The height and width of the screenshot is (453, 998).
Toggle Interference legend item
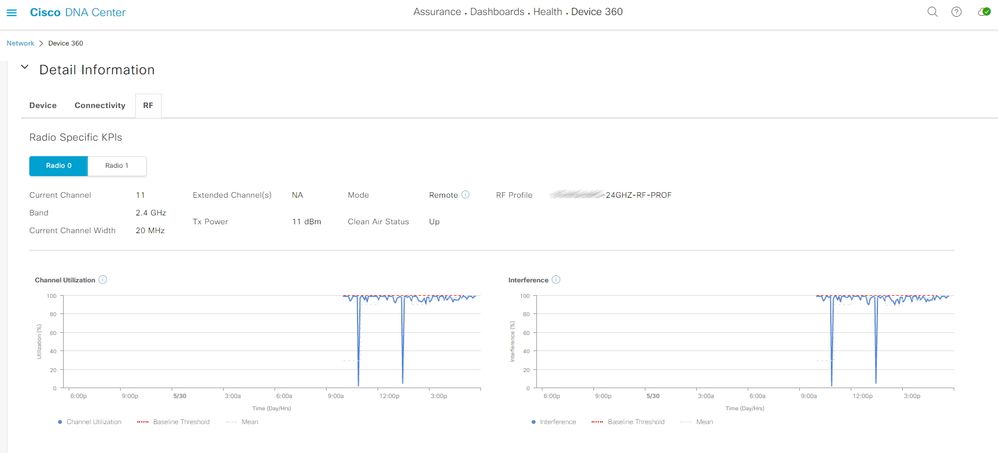553,422
